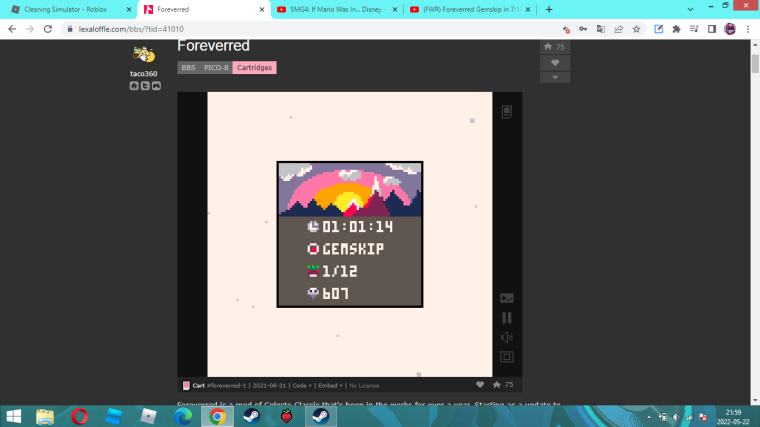Launch Opera from the taskbar
The image size is (760, 427).
(79, 416)
